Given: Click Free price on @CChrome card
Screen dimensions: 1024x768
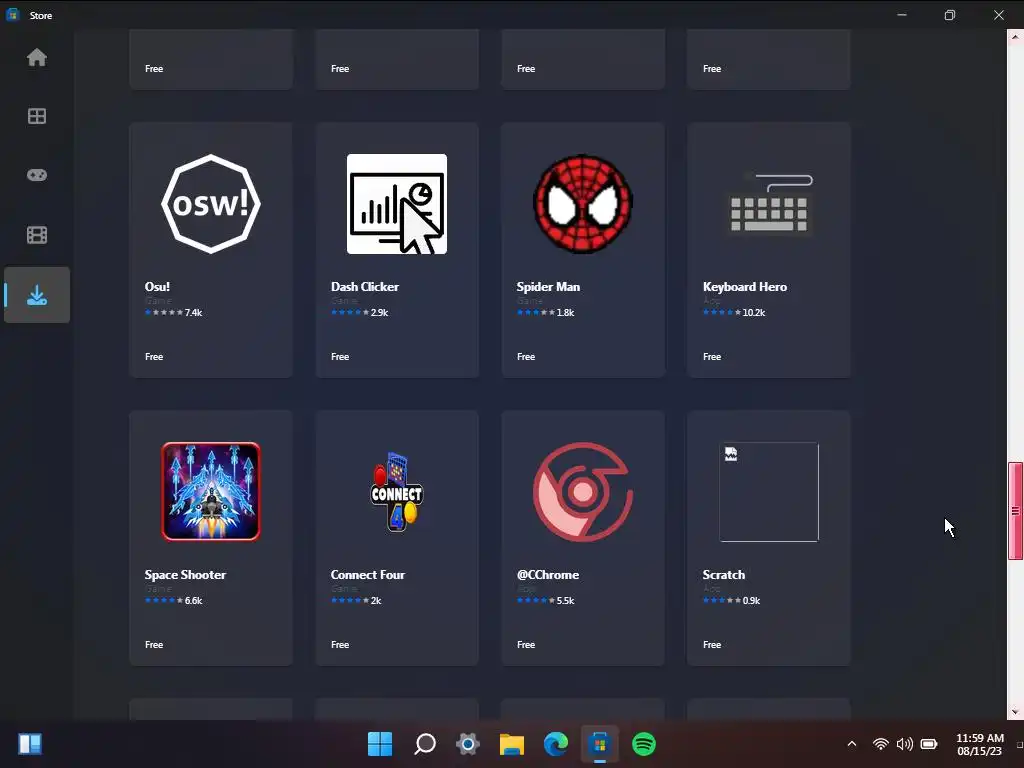Looking at the screenshot, I should tap(526, 645).
